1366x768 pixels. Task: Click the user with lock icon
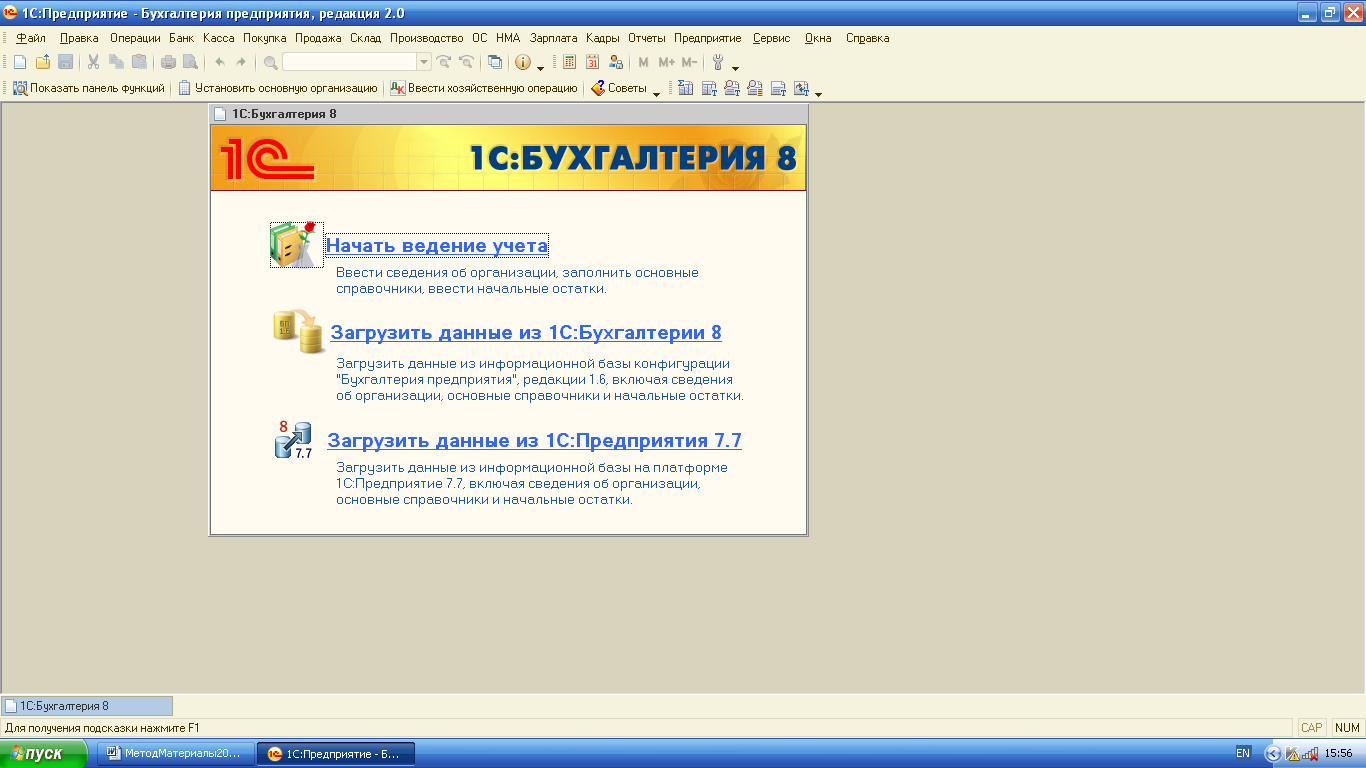[x=616, y=62]
